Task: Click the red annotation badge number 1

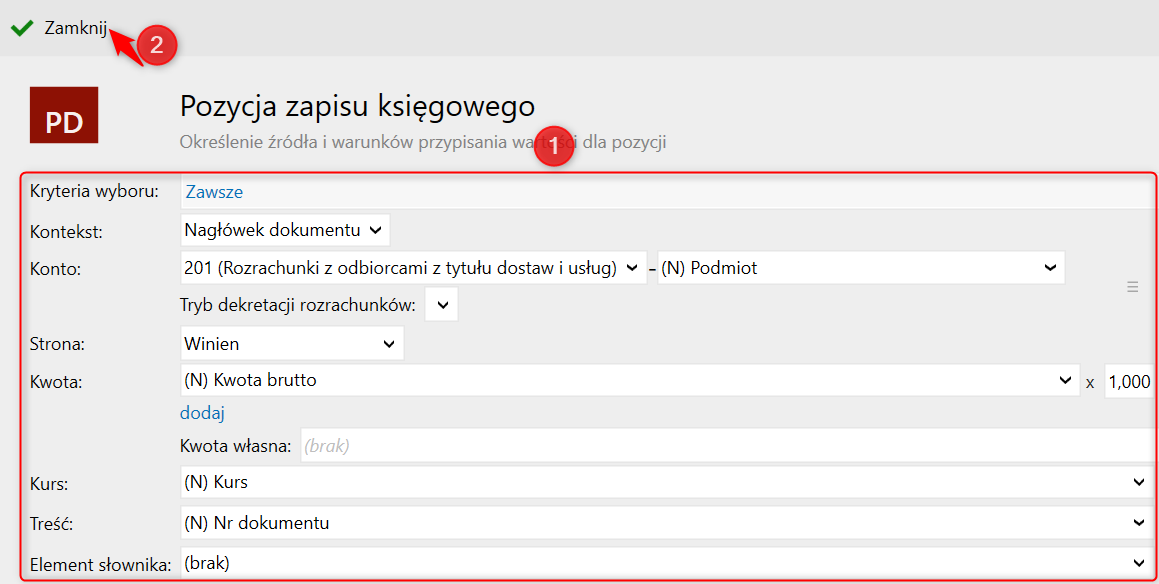Action: point(554,146)
